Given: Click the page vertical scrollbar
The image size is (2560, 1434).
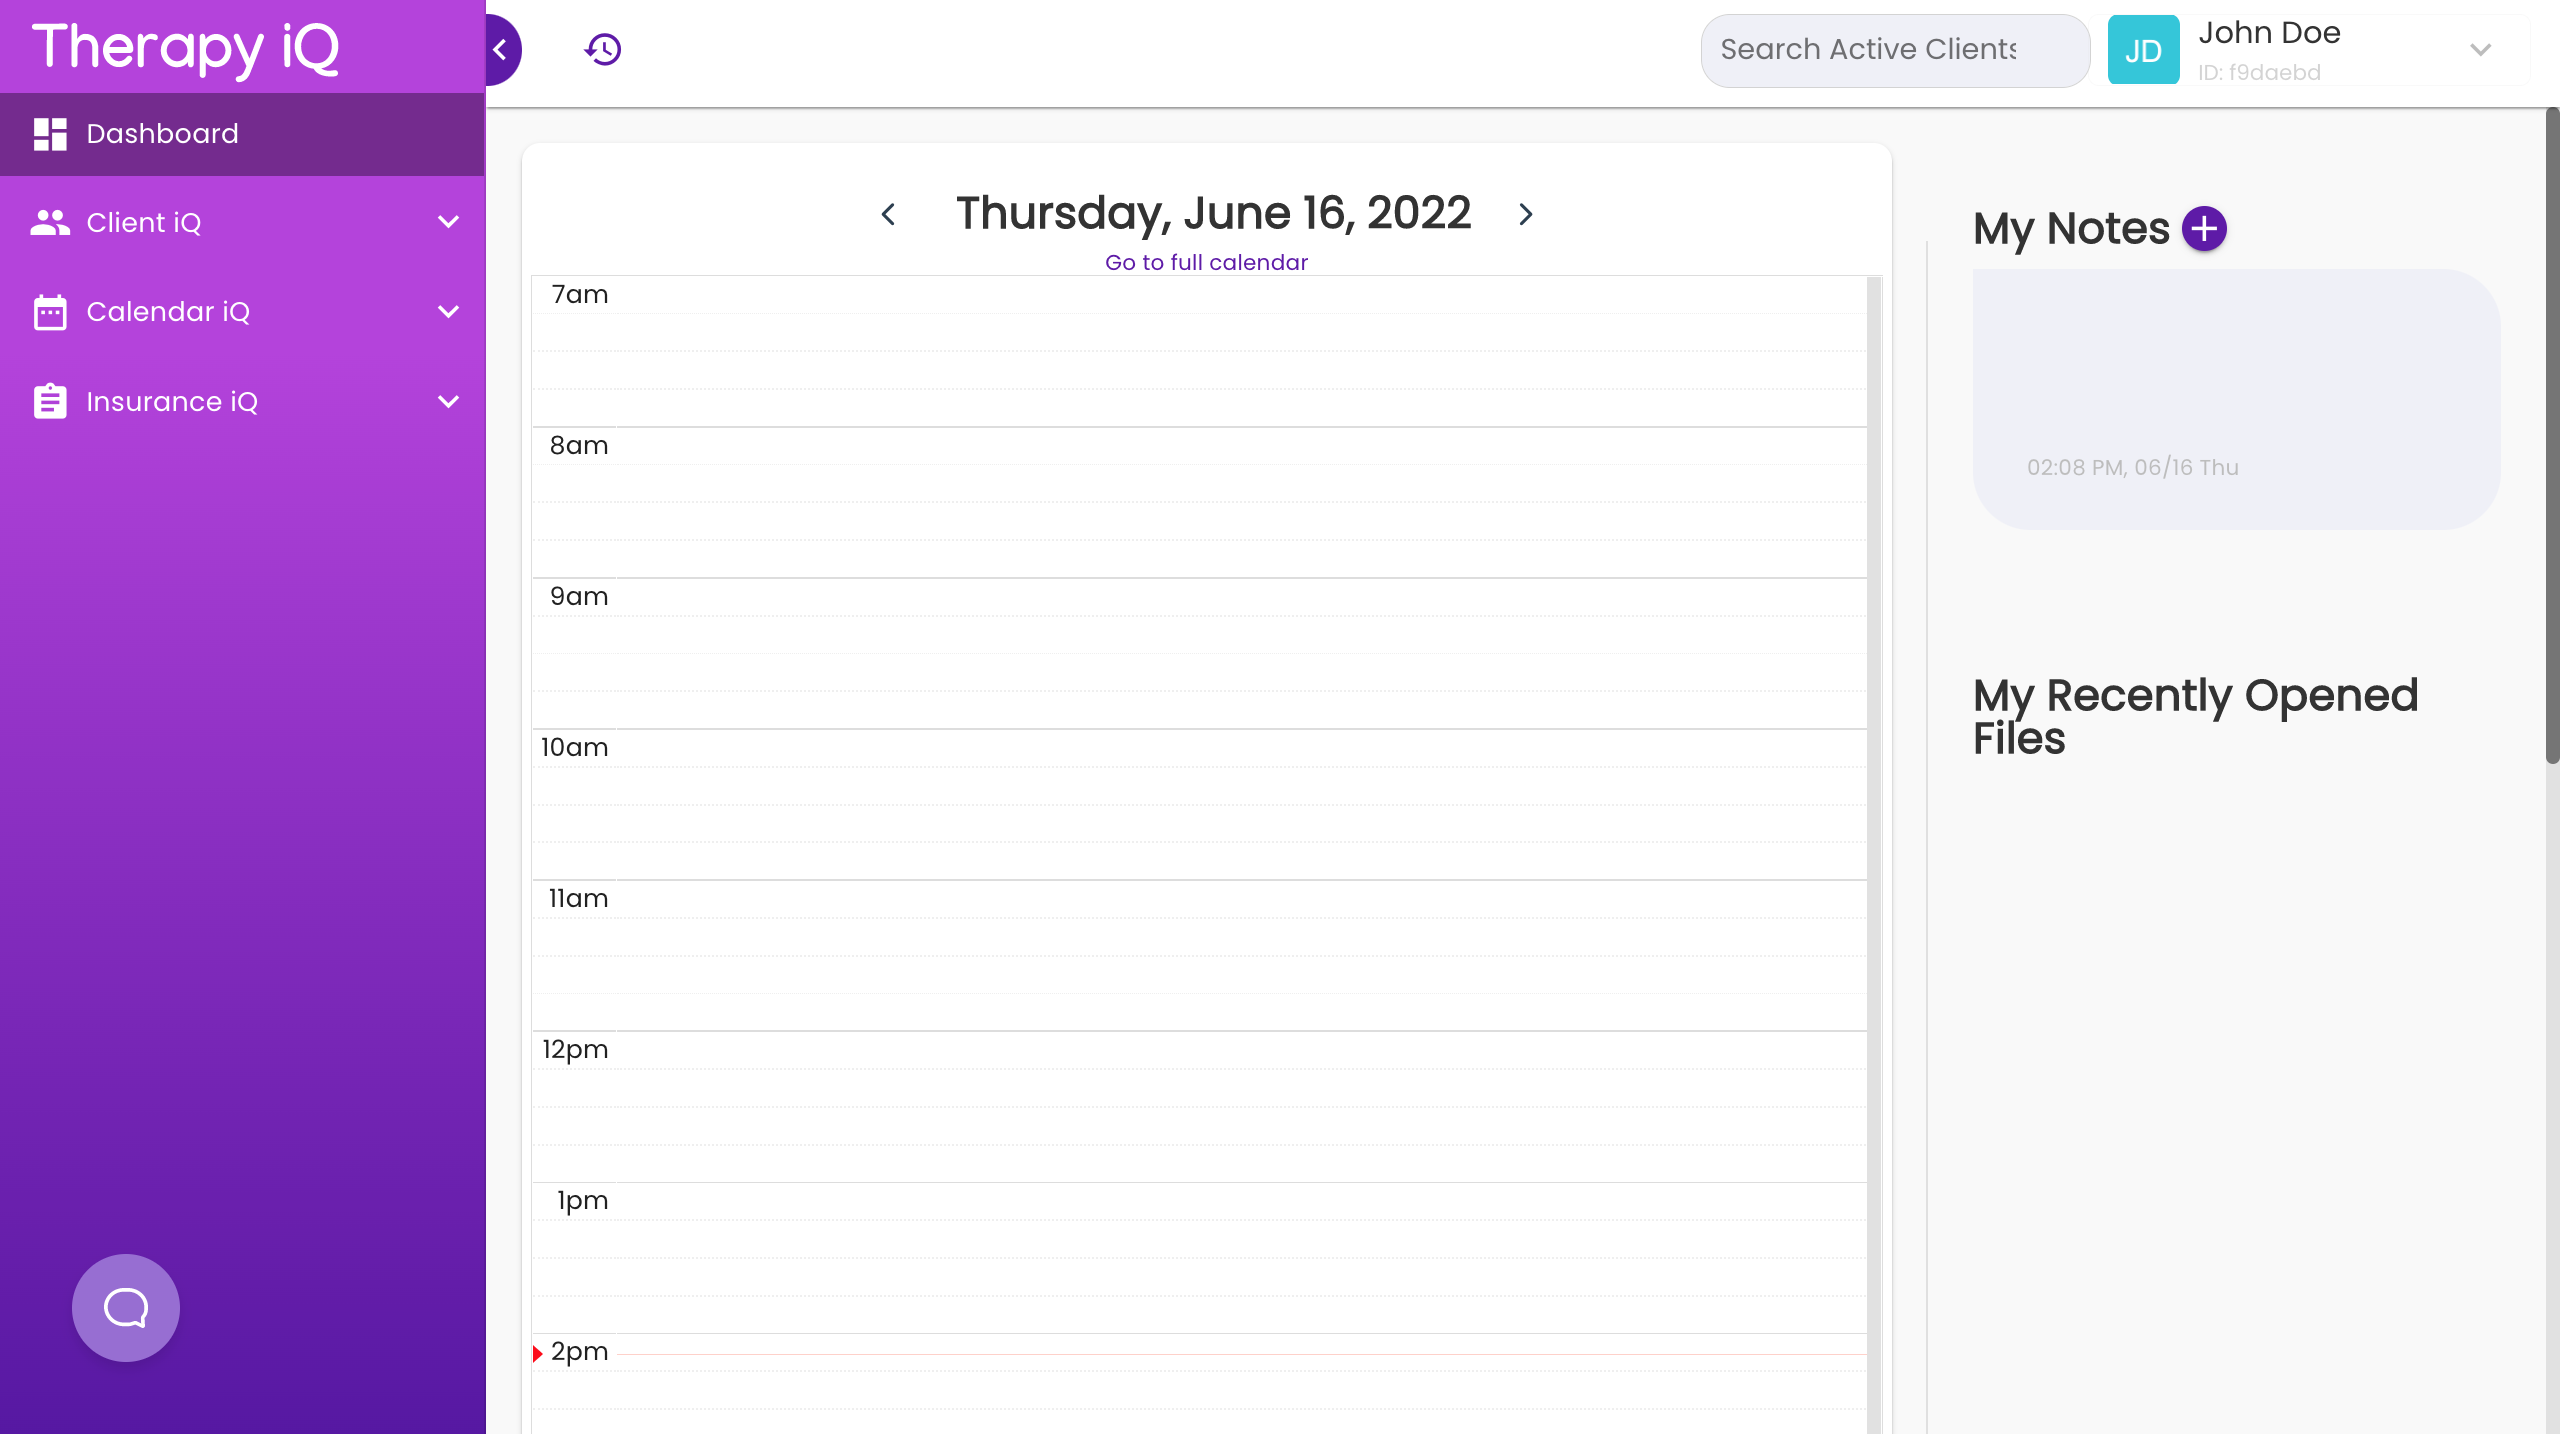Looking at the screenshot, I should [x=2551, y=436].
